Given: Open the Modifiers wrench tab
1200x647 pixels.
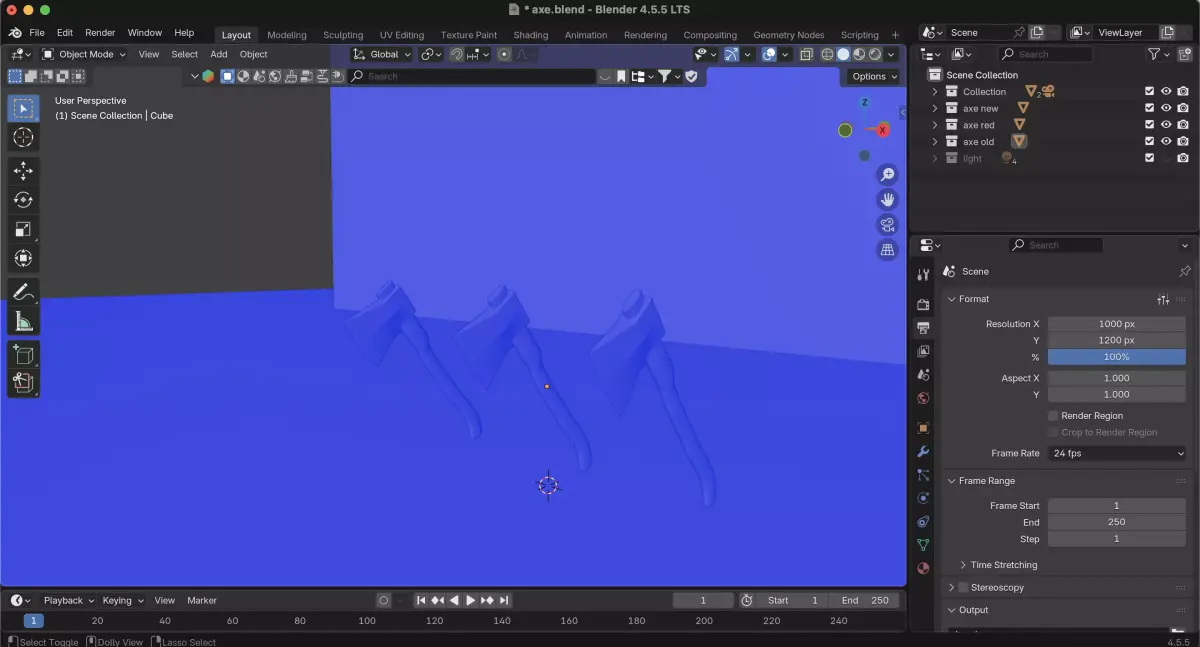Looking at the screenshot, I should [x=923, y=452].
